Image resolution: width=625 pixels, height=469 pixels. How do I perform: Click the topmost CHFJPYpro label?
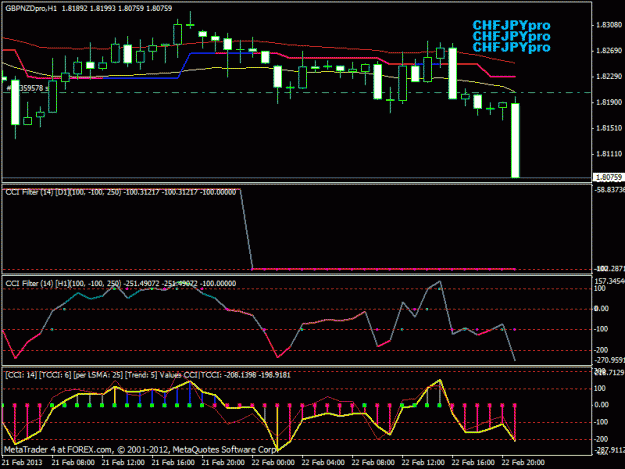tap(511, 26)
